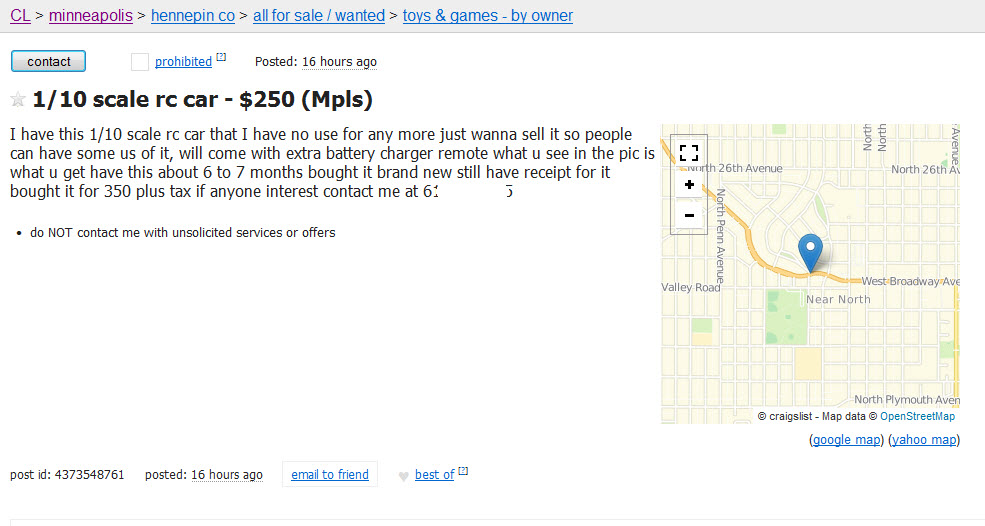The image size is (985, 526).
Task: Open the OpenStreetMap attribution link
Action: tap(917, 416)
